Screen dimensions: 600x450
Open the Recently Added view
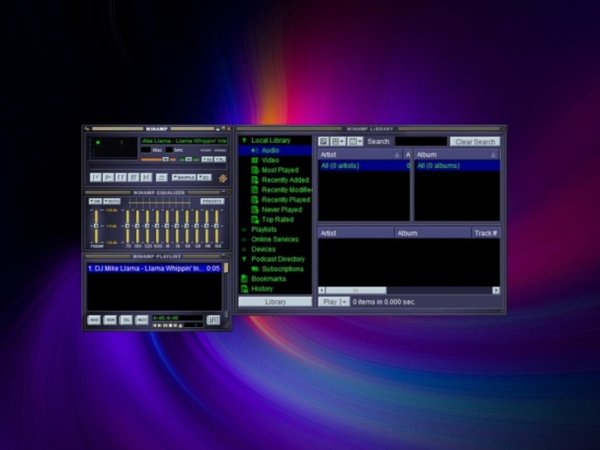(285, 180)
